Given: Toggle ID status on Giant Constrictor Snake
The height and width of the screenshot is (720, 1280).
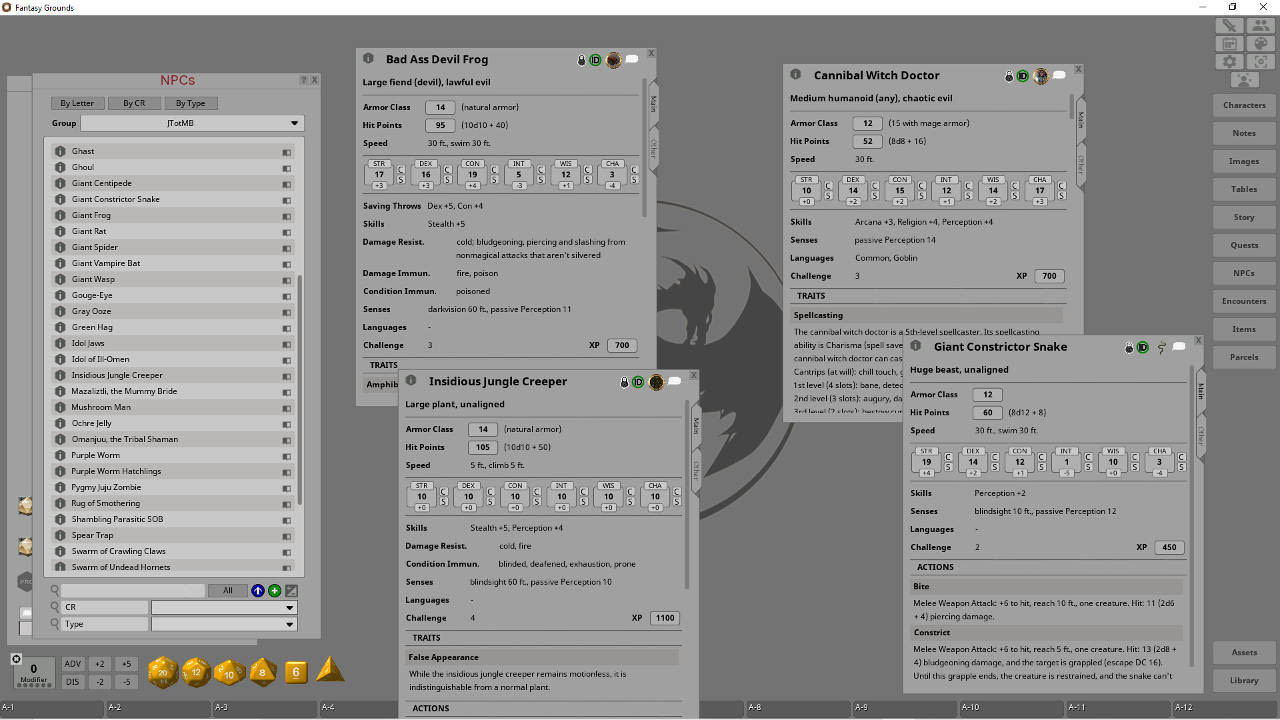Looking at the screenshot, I should 1143,348.
